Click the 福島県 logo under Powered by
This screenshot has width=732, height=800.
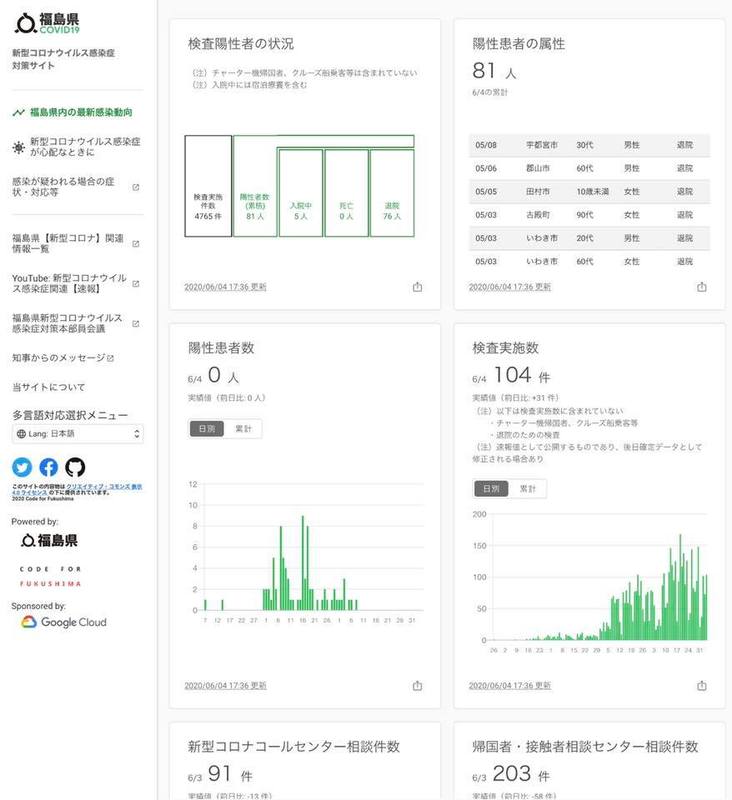tap(49, 540)
